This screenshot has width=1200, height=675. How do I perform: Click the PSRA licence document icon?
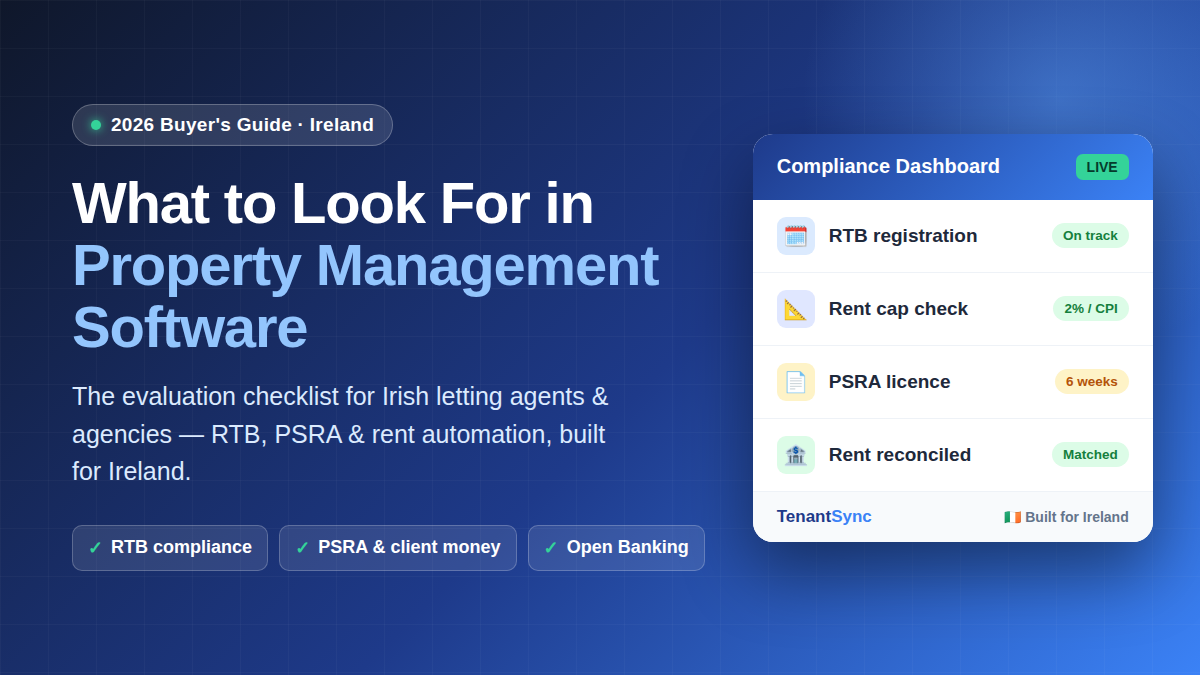(x=796, y=382)
